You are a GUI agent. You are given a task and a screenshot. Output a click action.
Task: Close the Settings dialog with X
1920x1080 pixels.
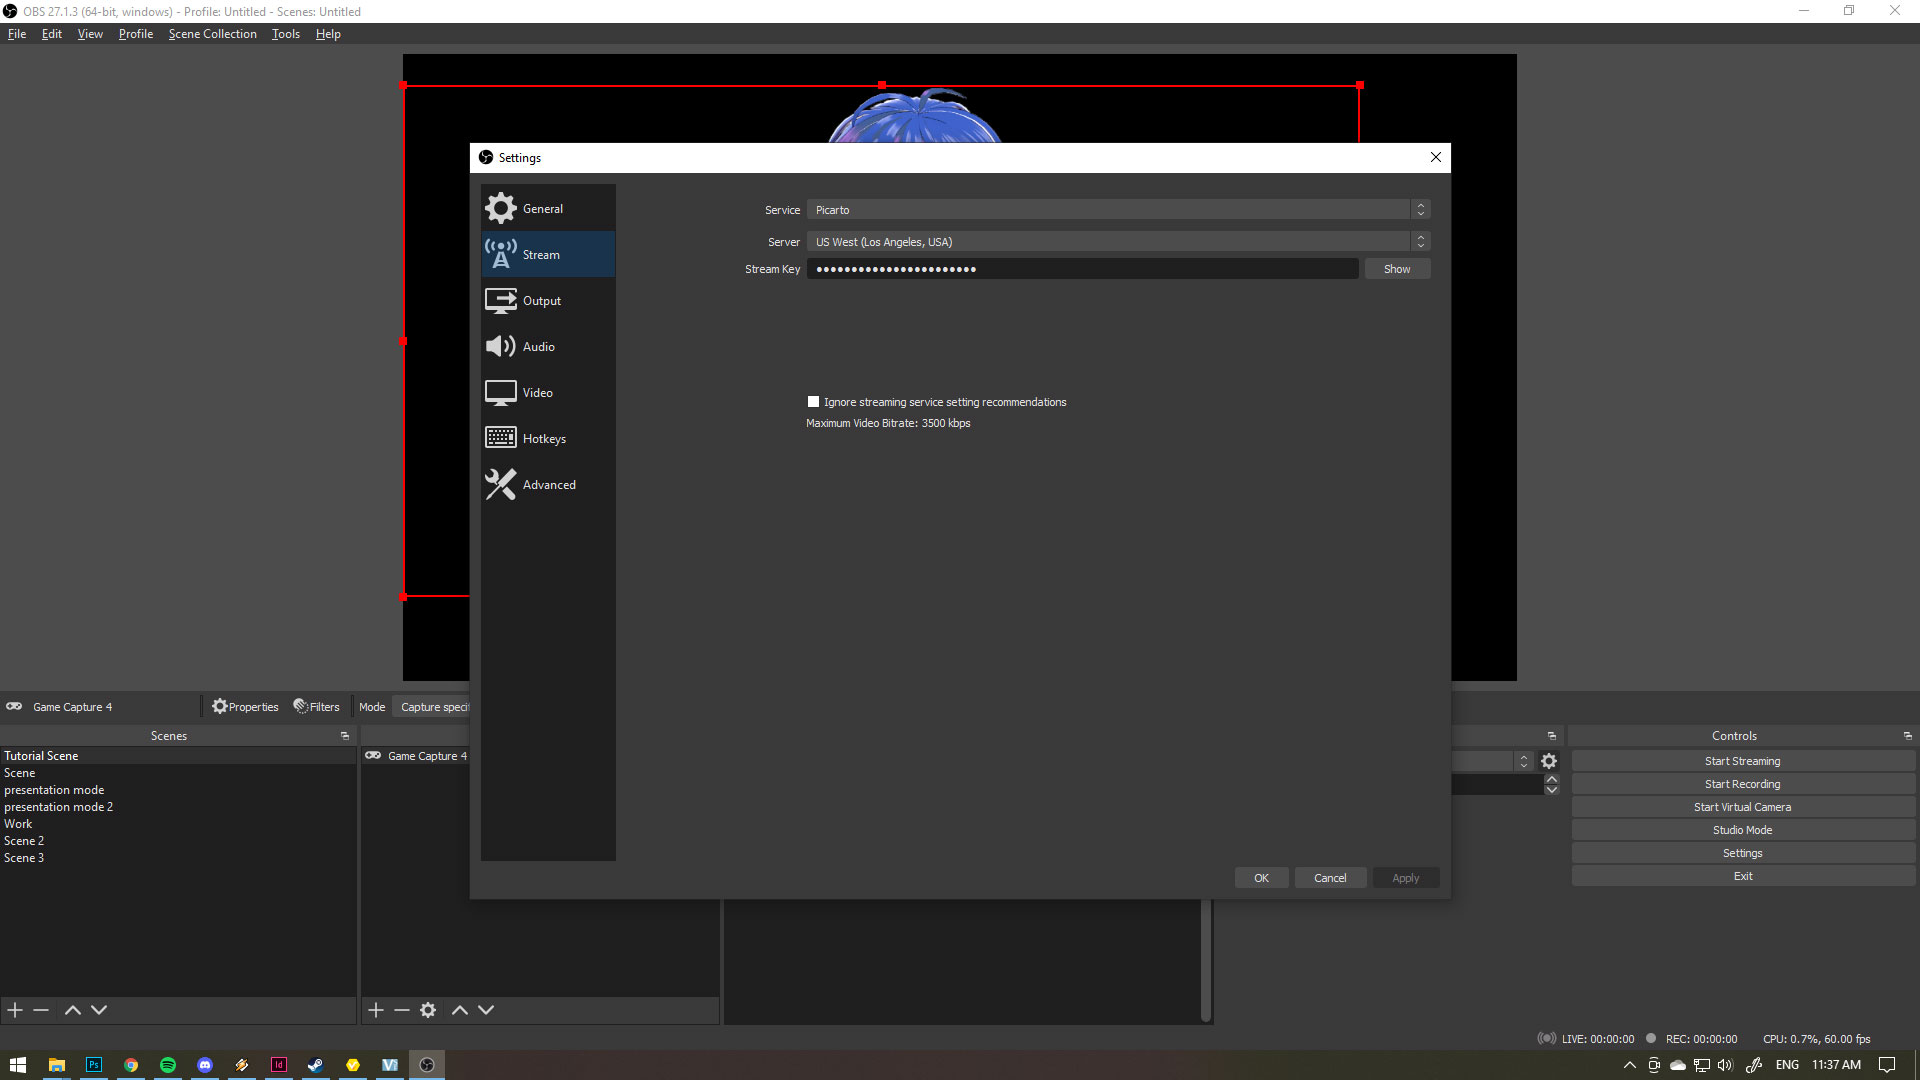click(x=1436, y=157)
